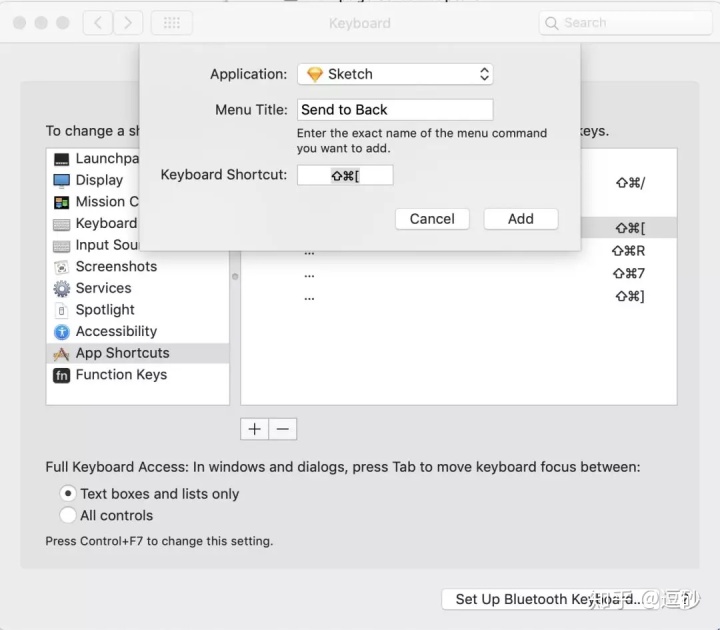Image resolution: width=720 pixels, height=630 pixels.
Task: Show all preferences grid icon
Action: click(172, 22)
